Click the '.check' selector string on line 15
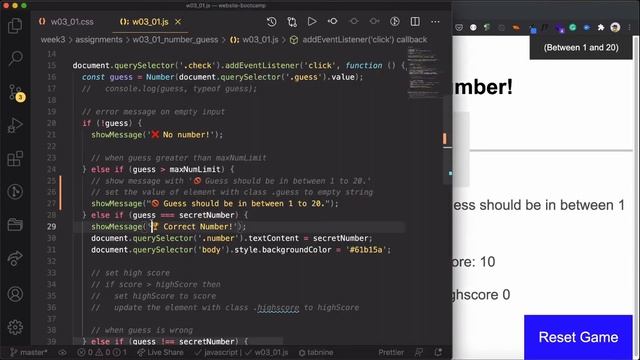Viewport: 640px width, 360px height. point(198,65)
